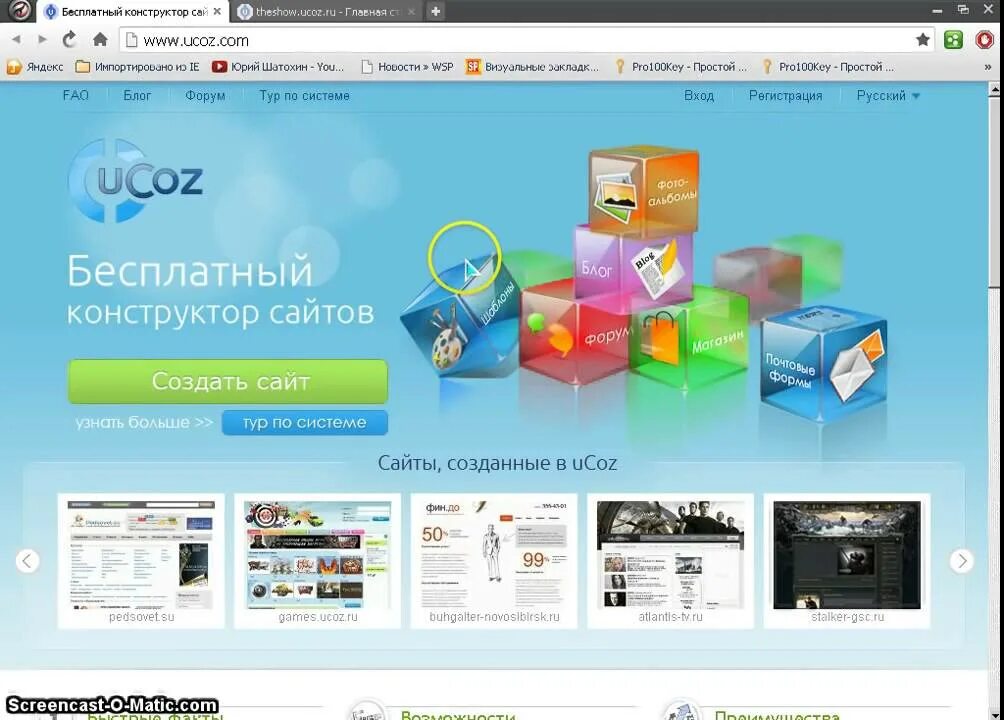Image resolution: width=1004 pixels, height=720 pixels.
Task: Click the Фотоальбомы orange cube
Action: pyautogui.click(x=644, y=191)
